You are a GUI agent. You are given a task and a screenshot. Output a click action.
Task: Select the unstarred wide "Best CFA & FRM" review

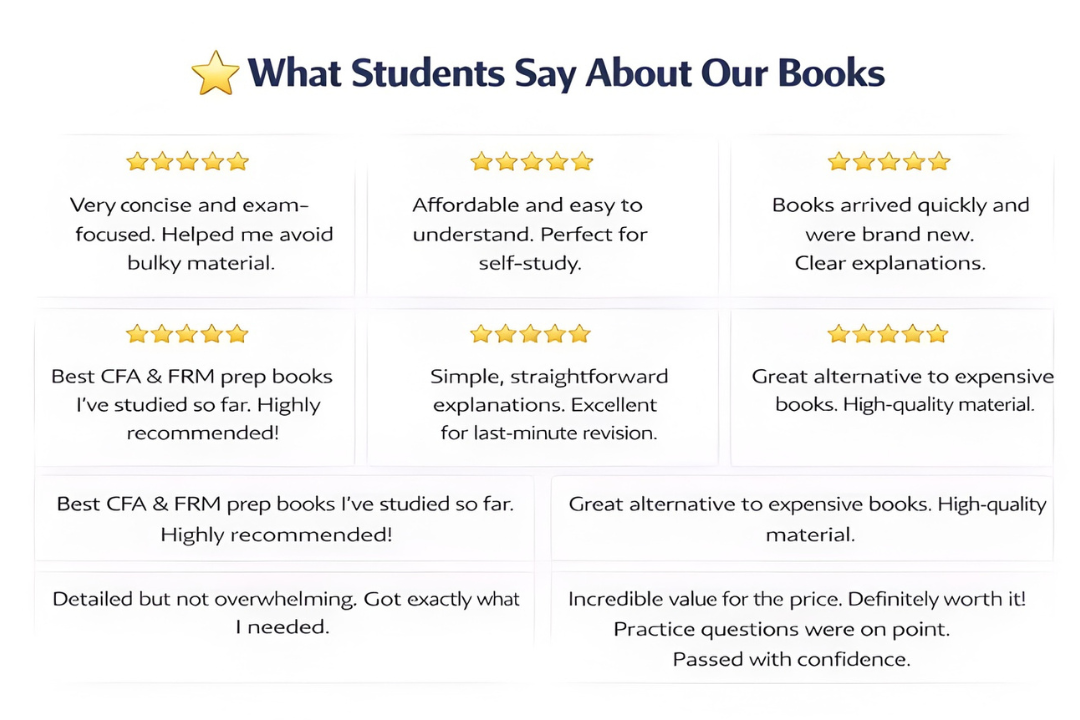[x=285, y=518]
